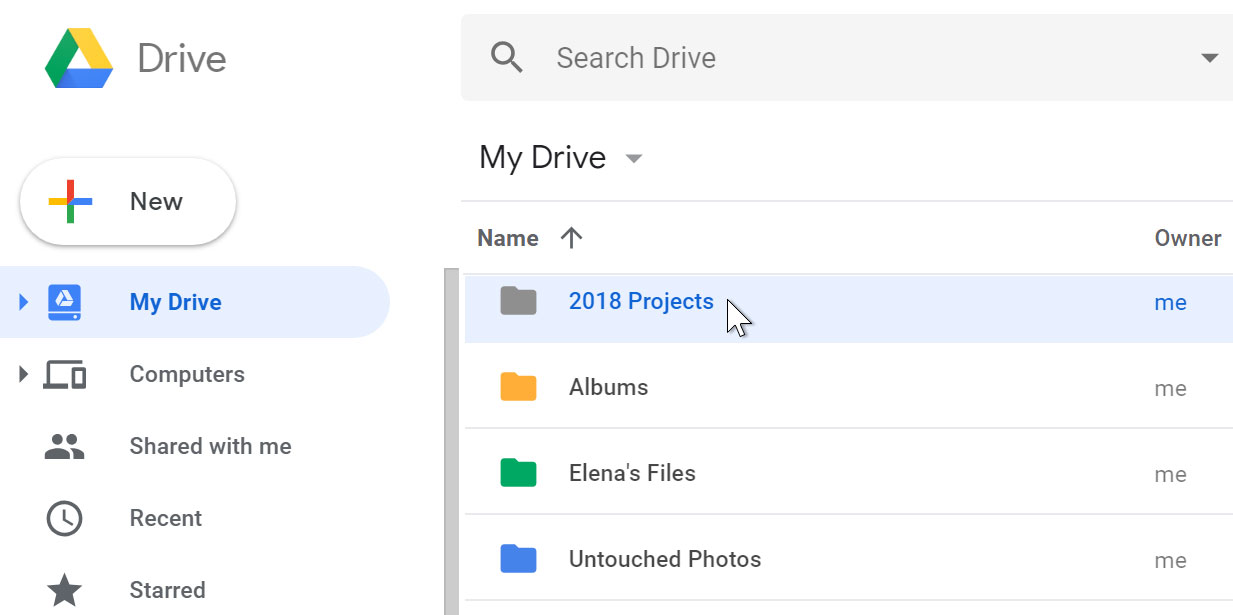Click the Name column header
1233x615 pixels.
[507, 238]
